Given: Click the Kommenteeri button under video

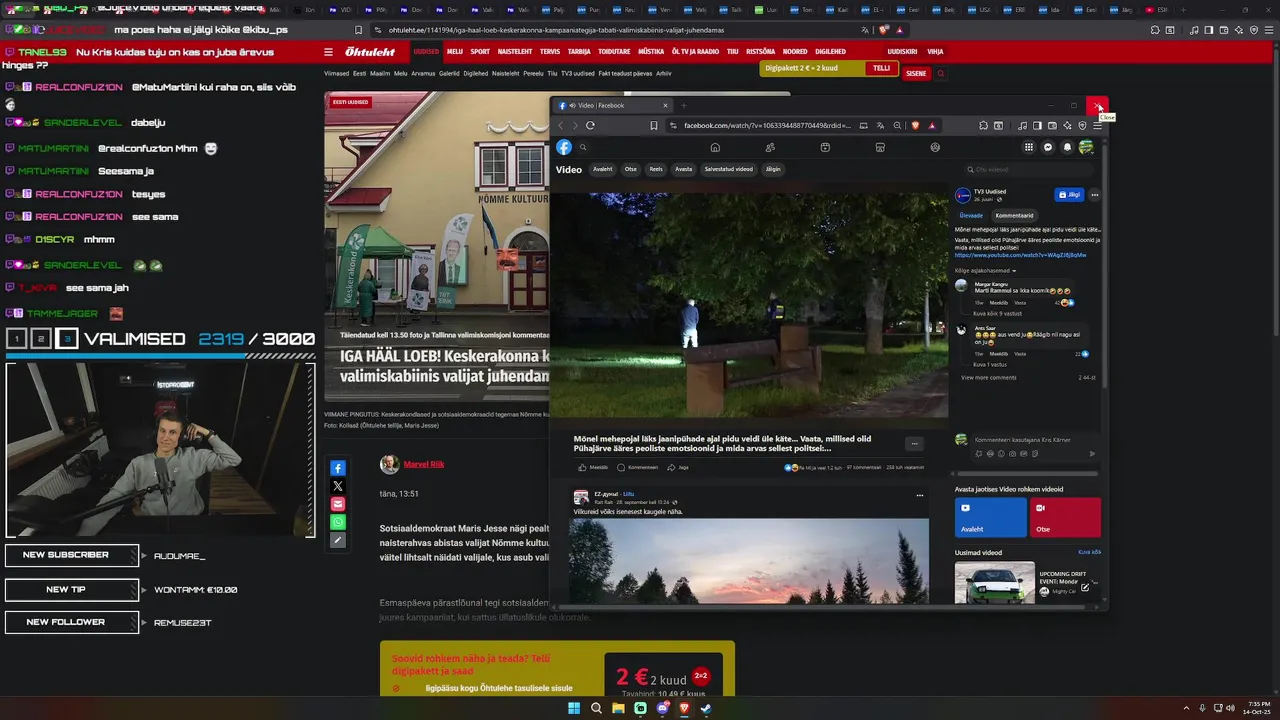Looking at the screenshot, I should 639,467.
